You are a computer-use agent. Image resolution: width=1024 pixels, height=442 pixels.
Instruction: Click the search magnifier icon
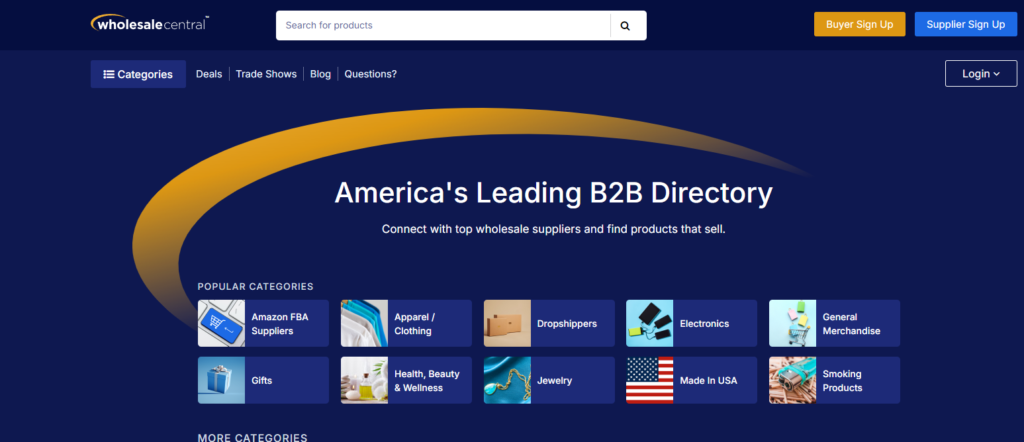tap(626, 26)
